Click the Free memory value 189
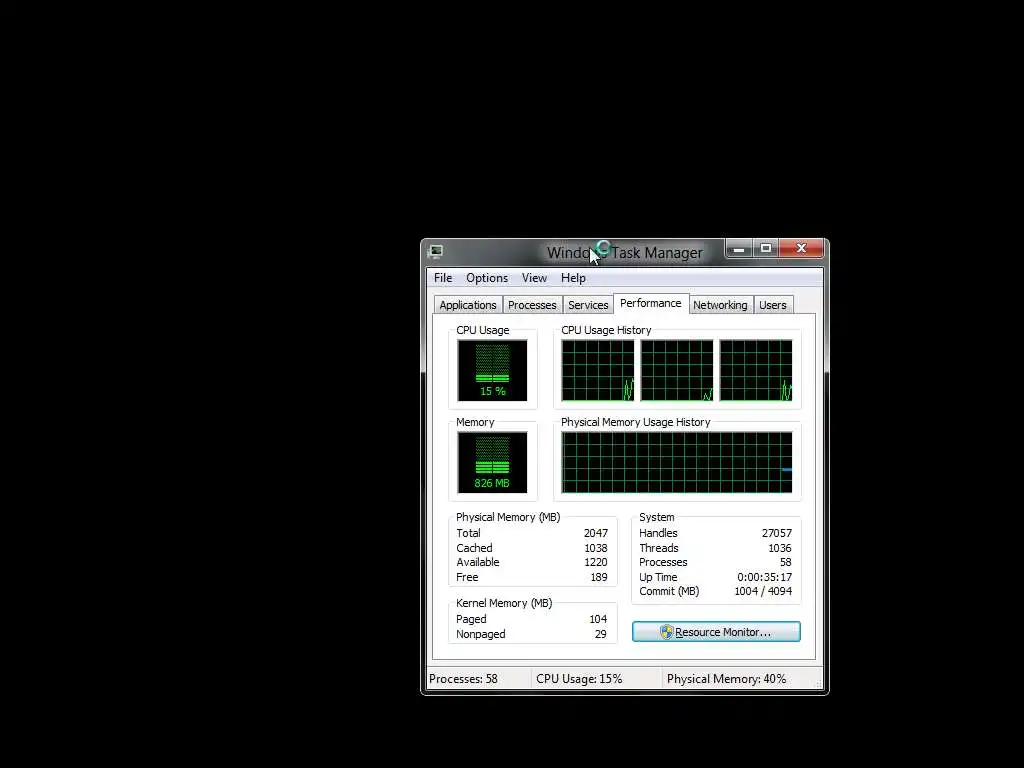 pos(599,577)
